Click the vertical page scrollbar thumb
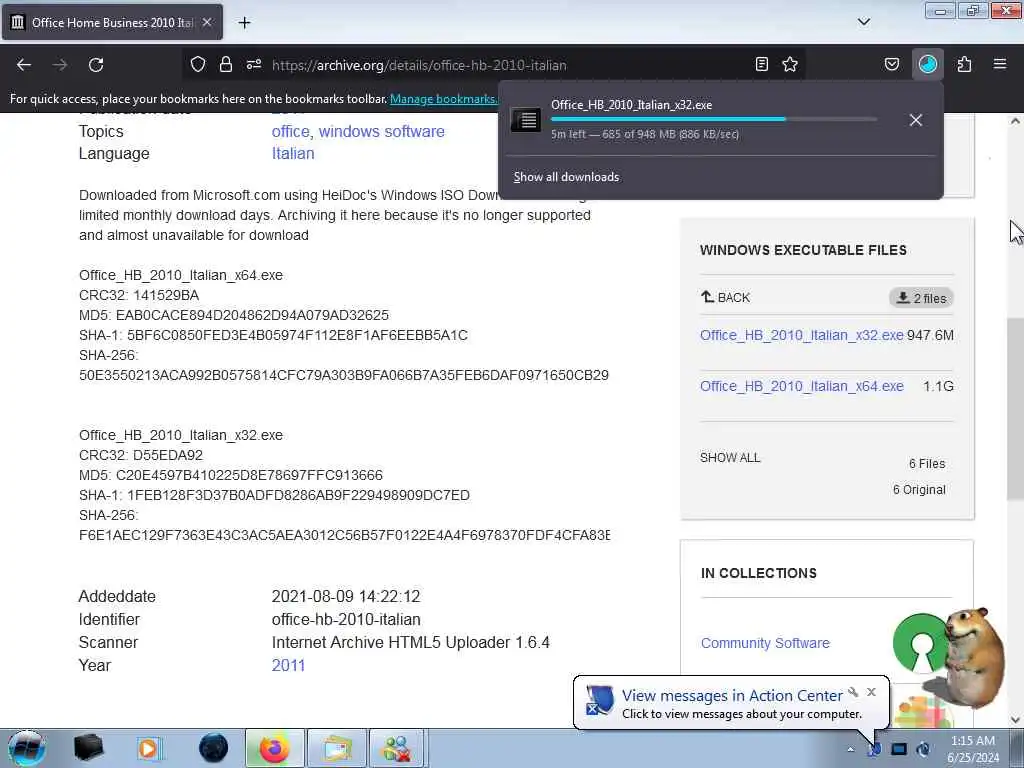This screenshot has height=768, width=1024. pyautogui.click(x=1015, y=409)
